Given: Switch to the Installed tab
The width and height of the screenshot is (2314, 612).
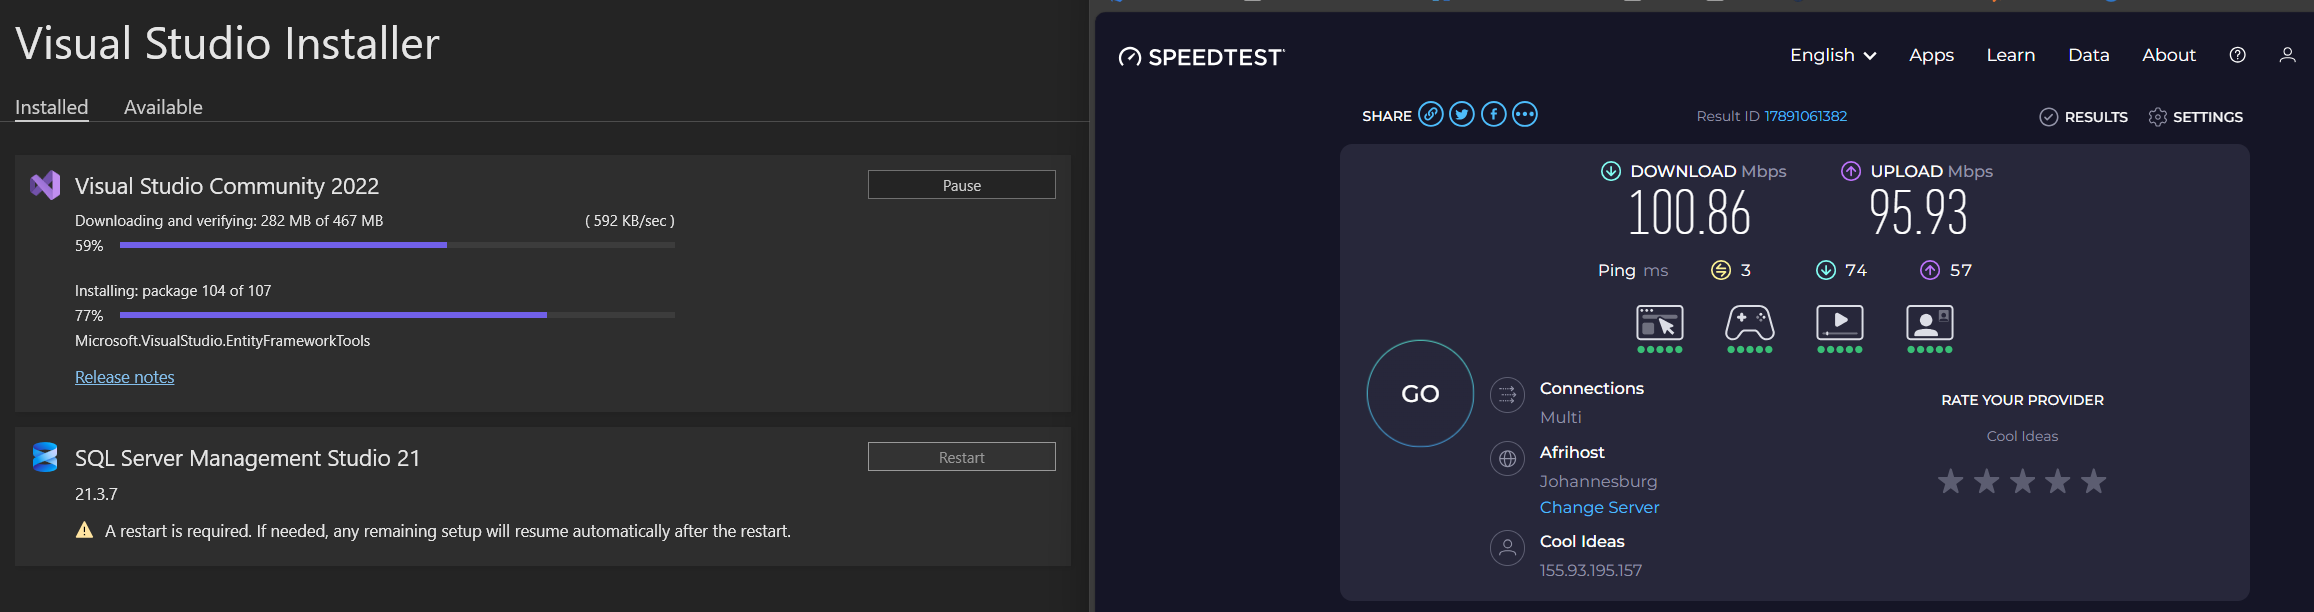Looking at the screenshot, I should coord(52,107).
